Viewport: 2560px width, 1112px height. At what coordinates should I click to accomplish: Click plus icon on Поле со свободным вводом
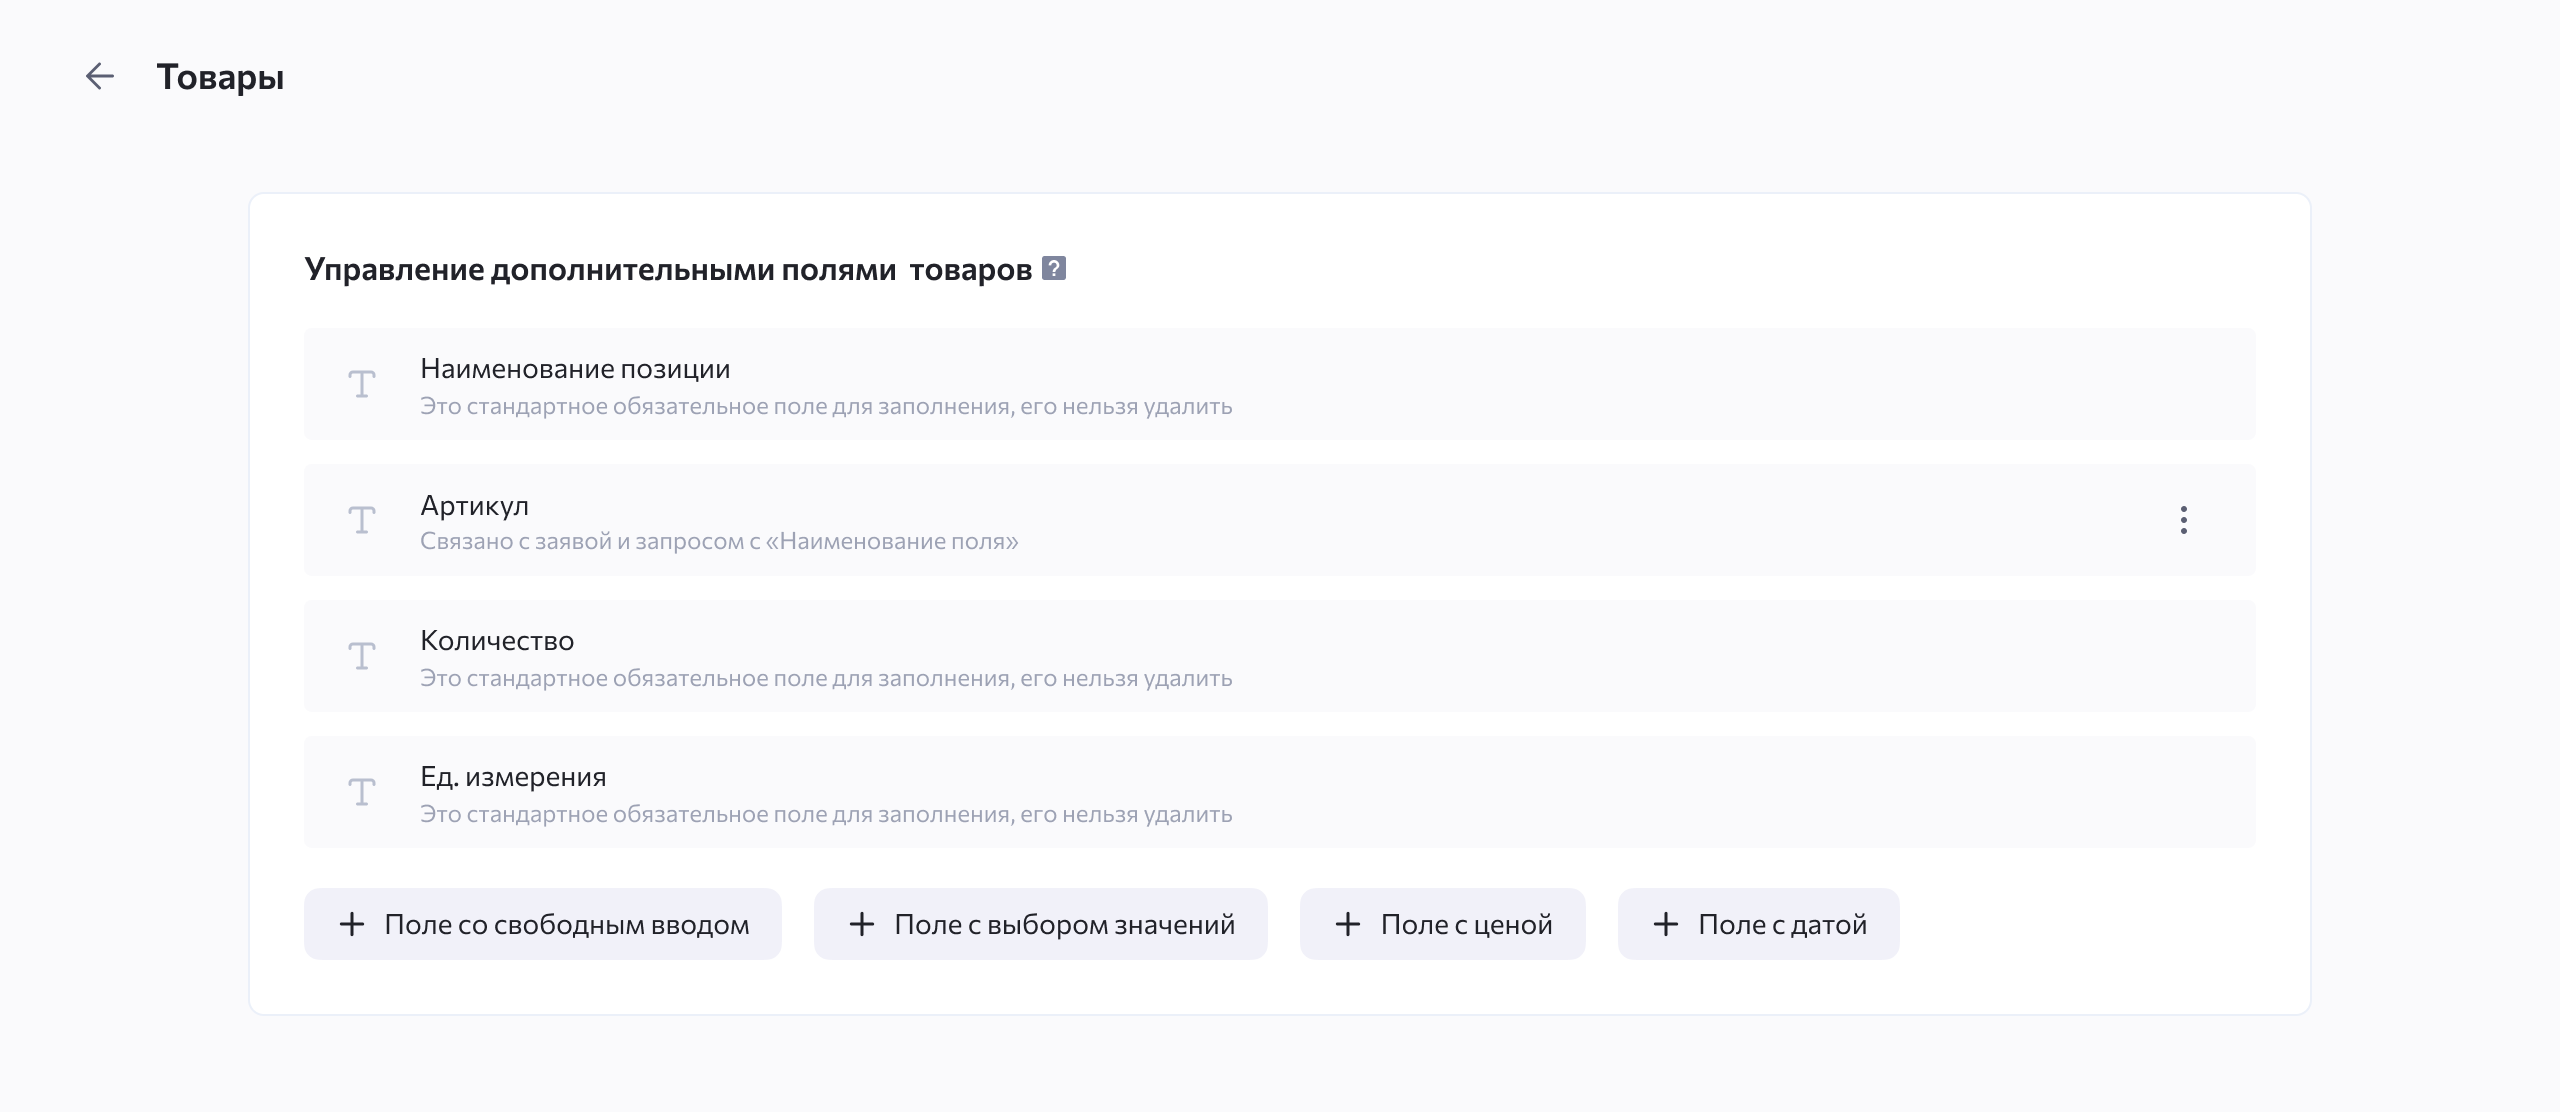352,924
